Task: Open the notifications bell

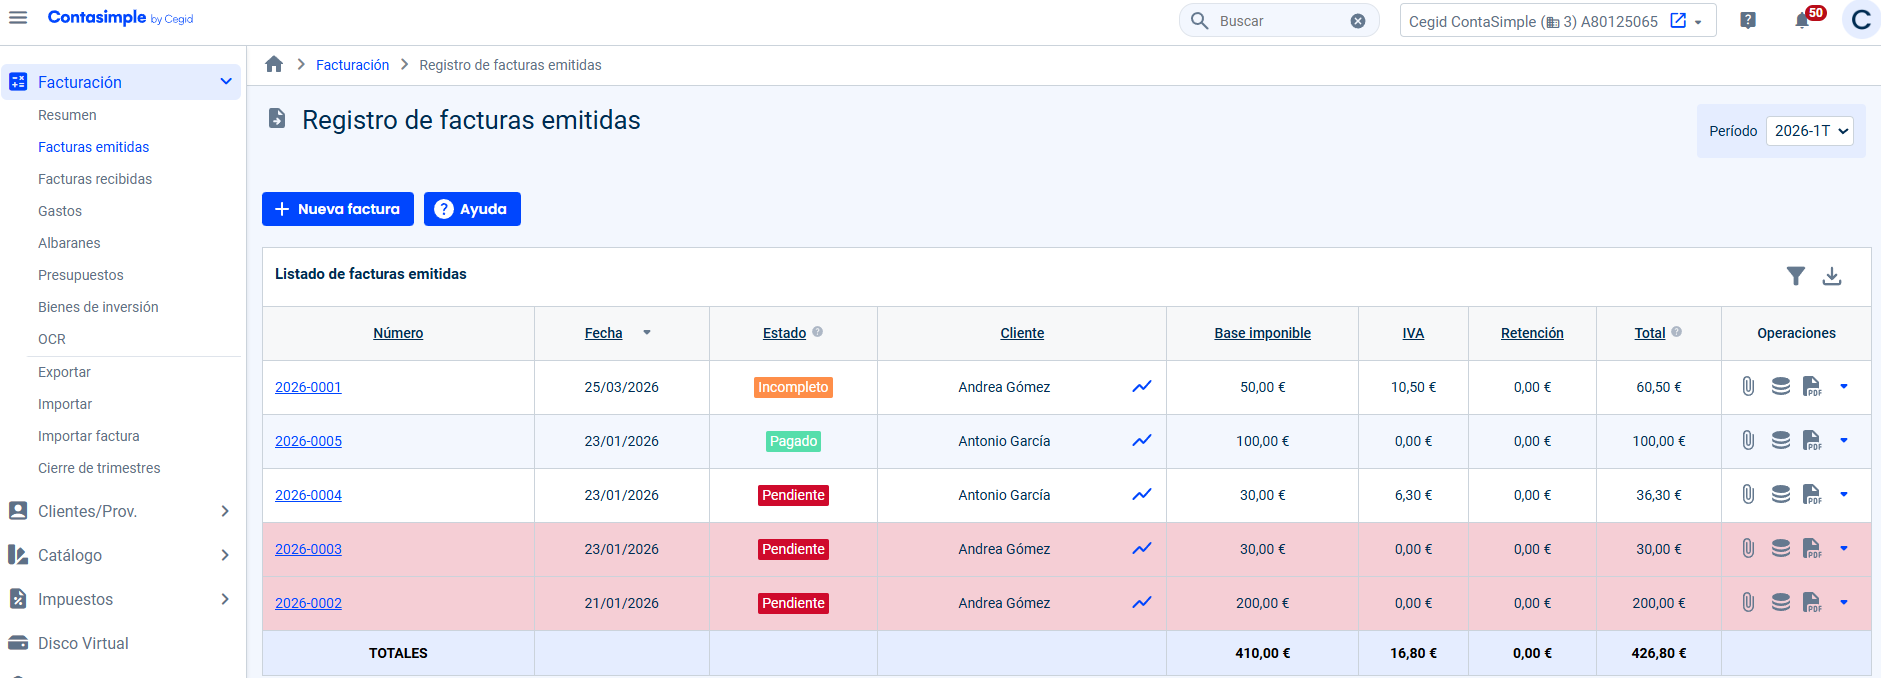Action: pos(1802,21)
